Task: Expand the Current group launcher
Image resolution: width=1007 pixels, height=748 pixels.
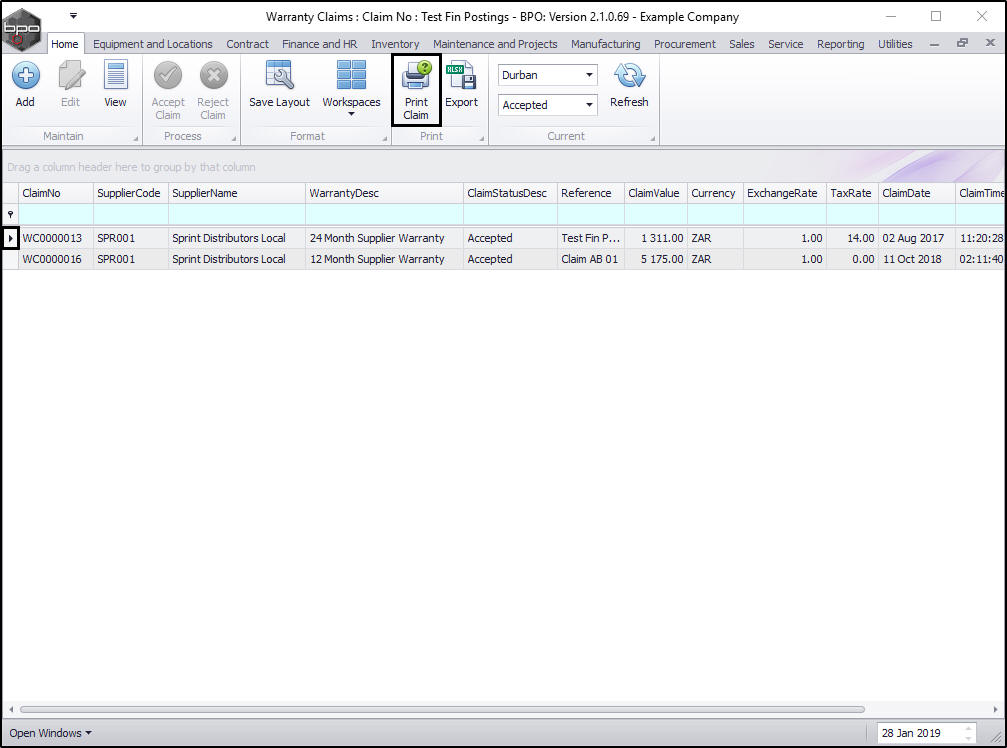Action: click(x=652, y=139)
